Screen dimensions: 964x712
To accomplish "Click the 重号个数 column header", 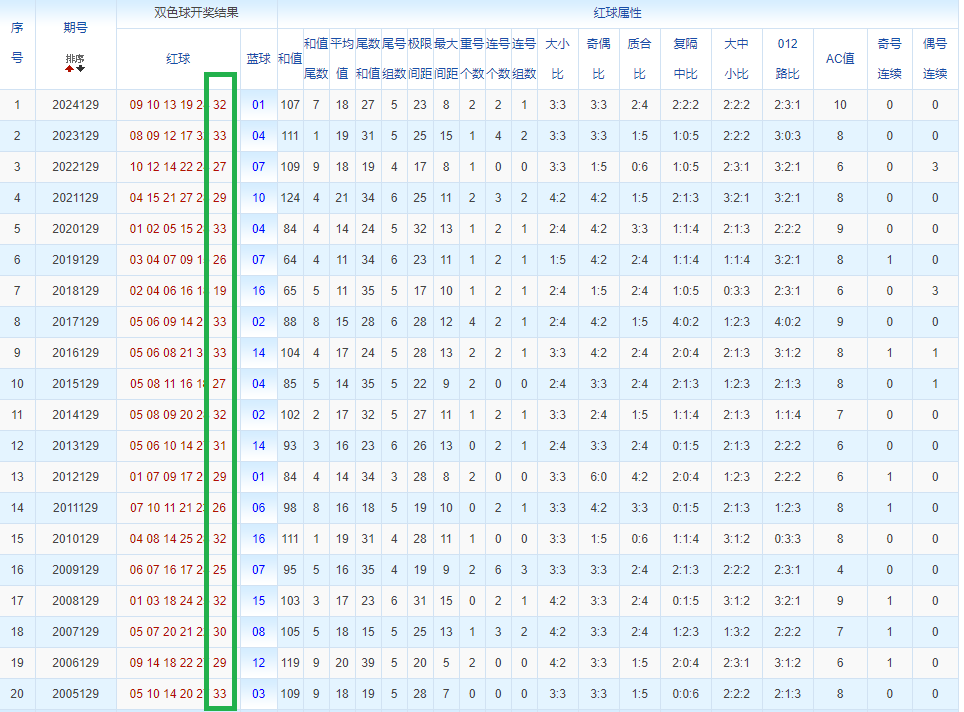I will coord(472,59).
